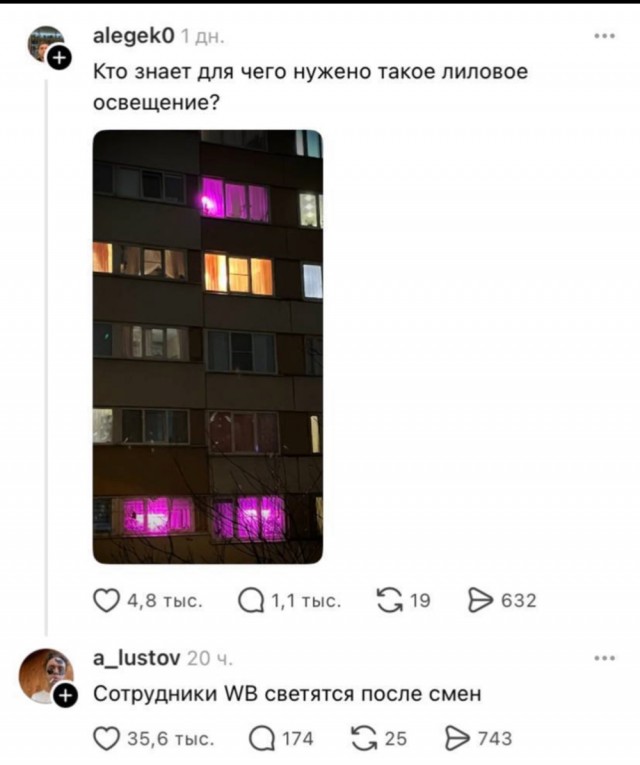Open post via '1 дн.' timestamp
640x765 pixels.
(202, 37)
